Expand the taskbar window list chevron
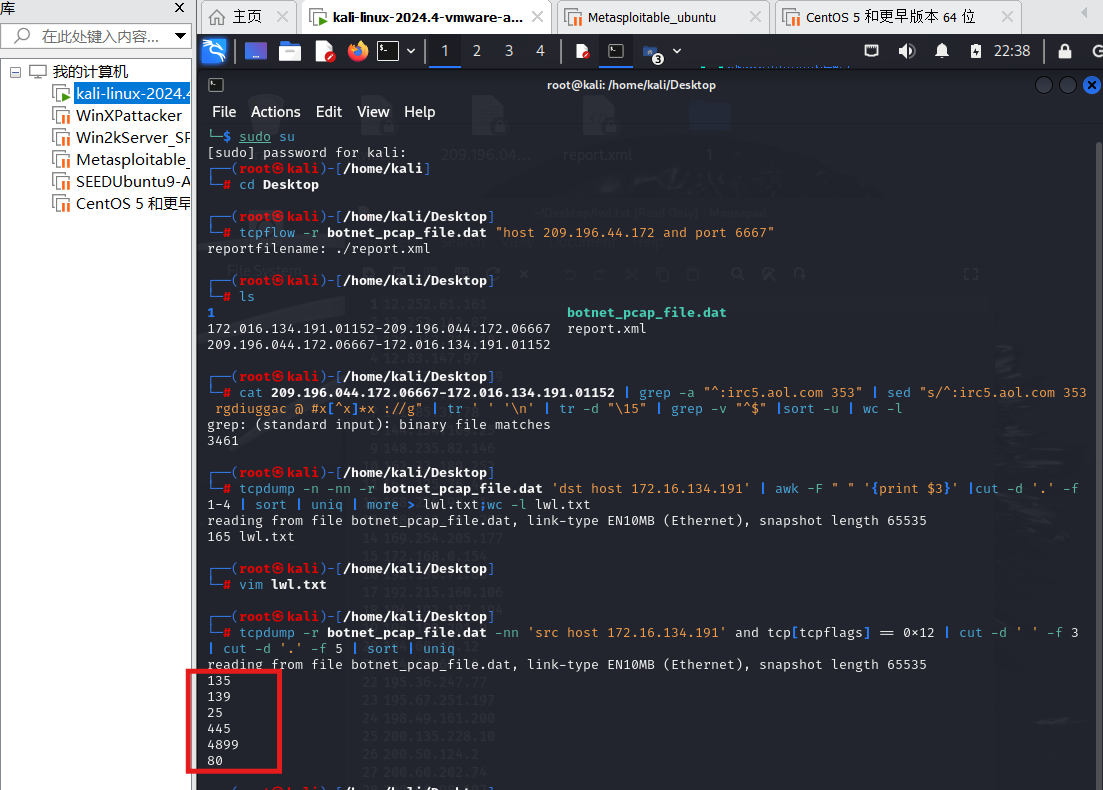 (x=677, y=51)
